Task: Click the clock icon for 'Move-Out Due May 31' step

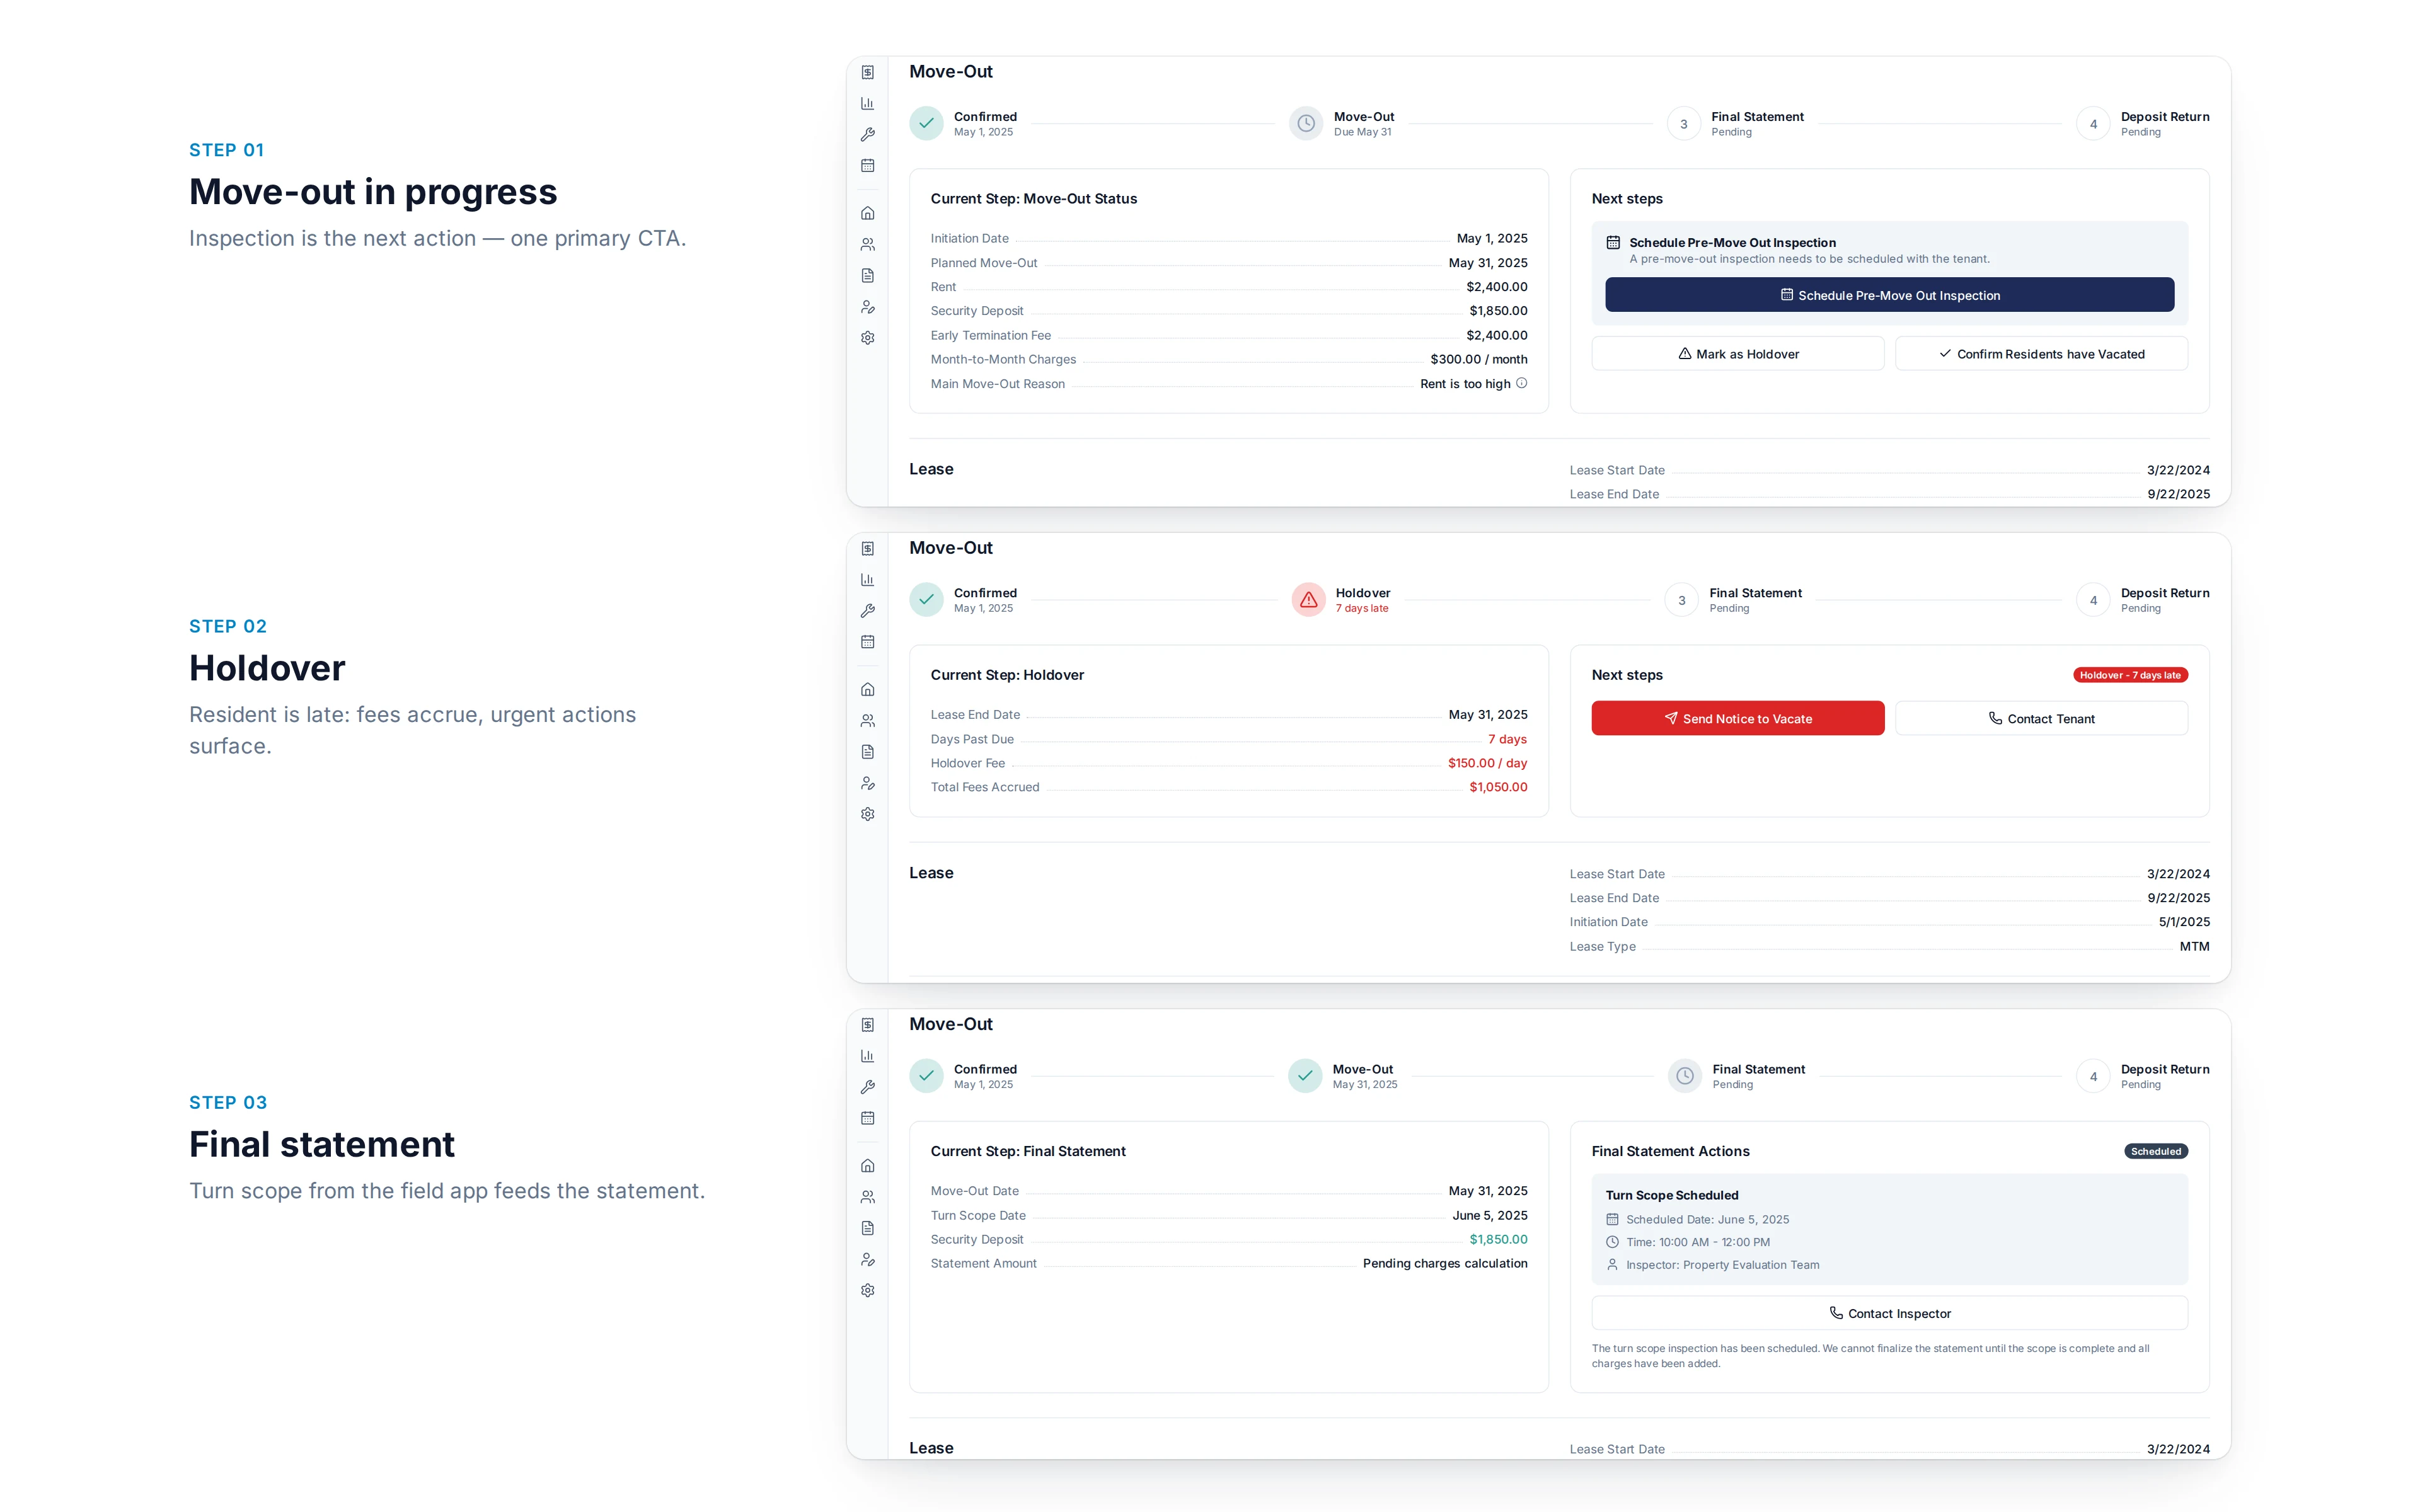Action: [x=1306, y=124]
